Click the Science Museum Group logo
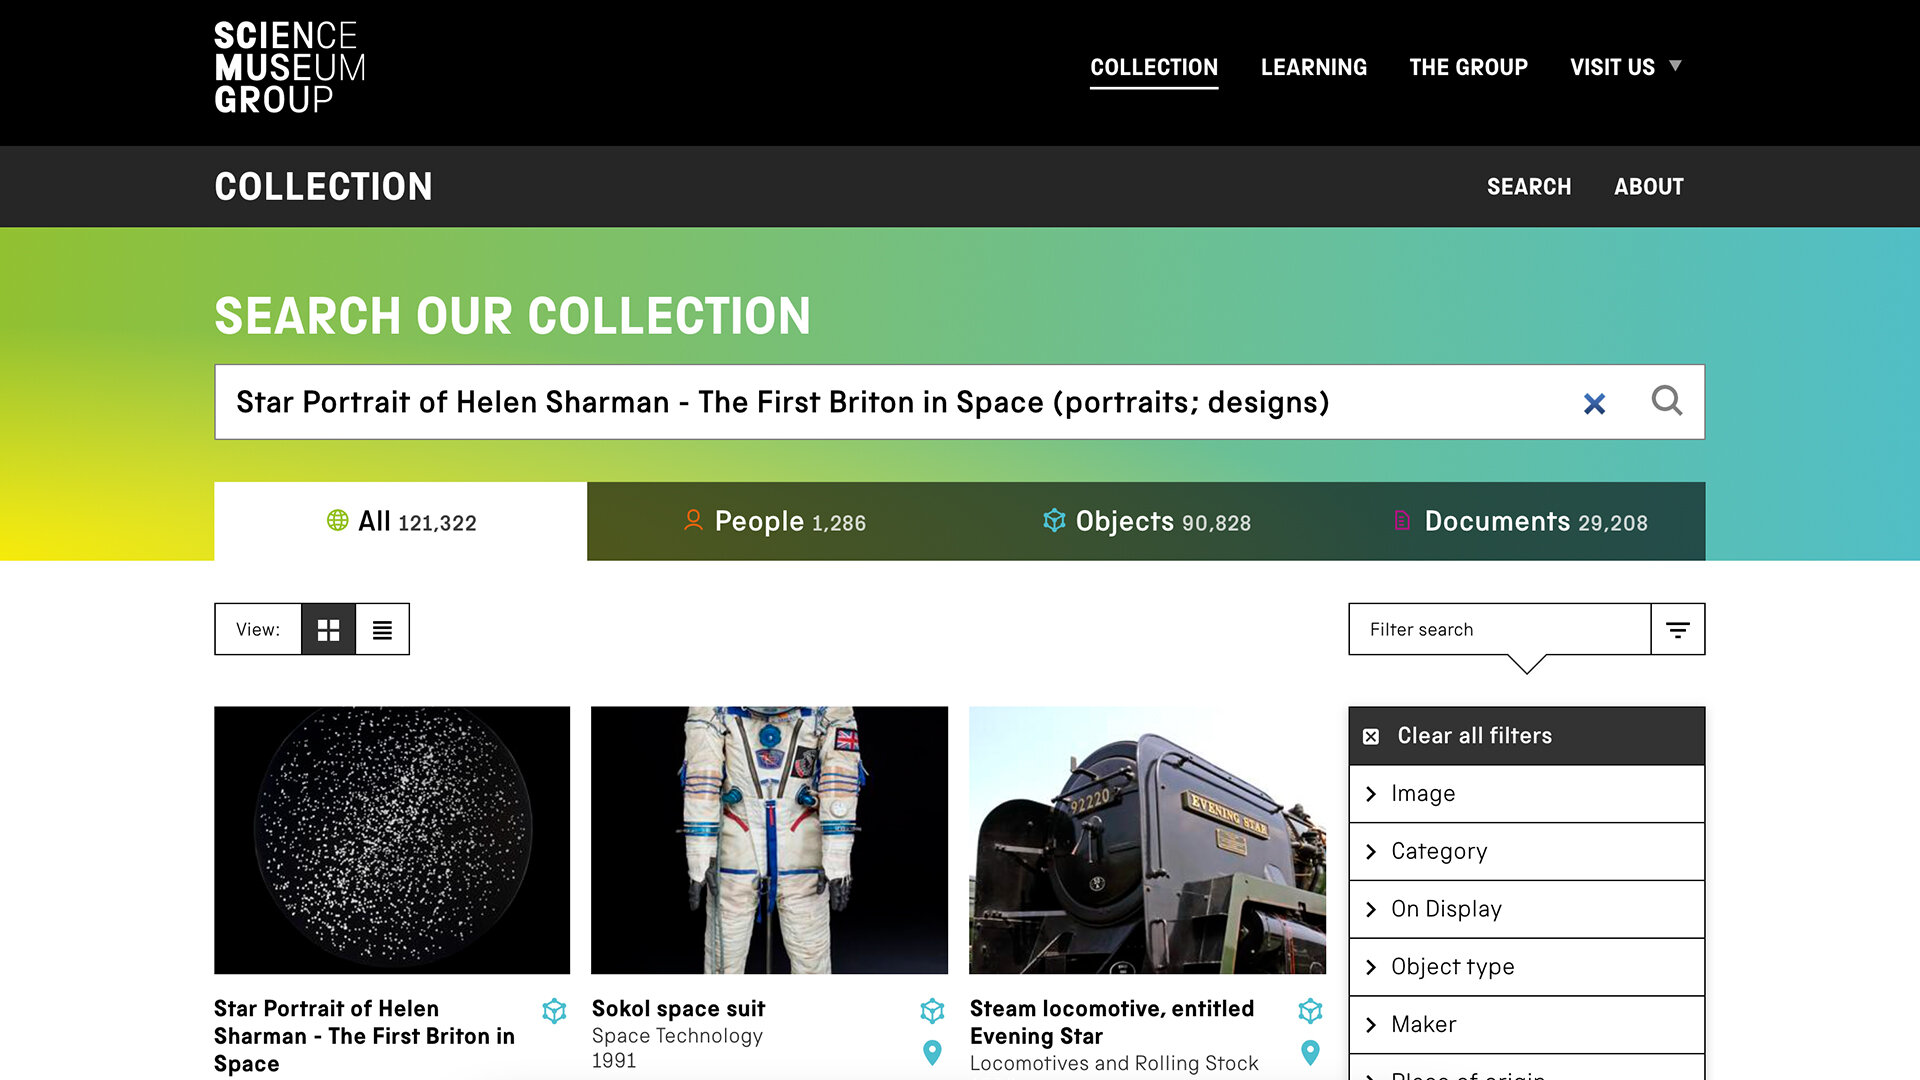 (289, 67)
